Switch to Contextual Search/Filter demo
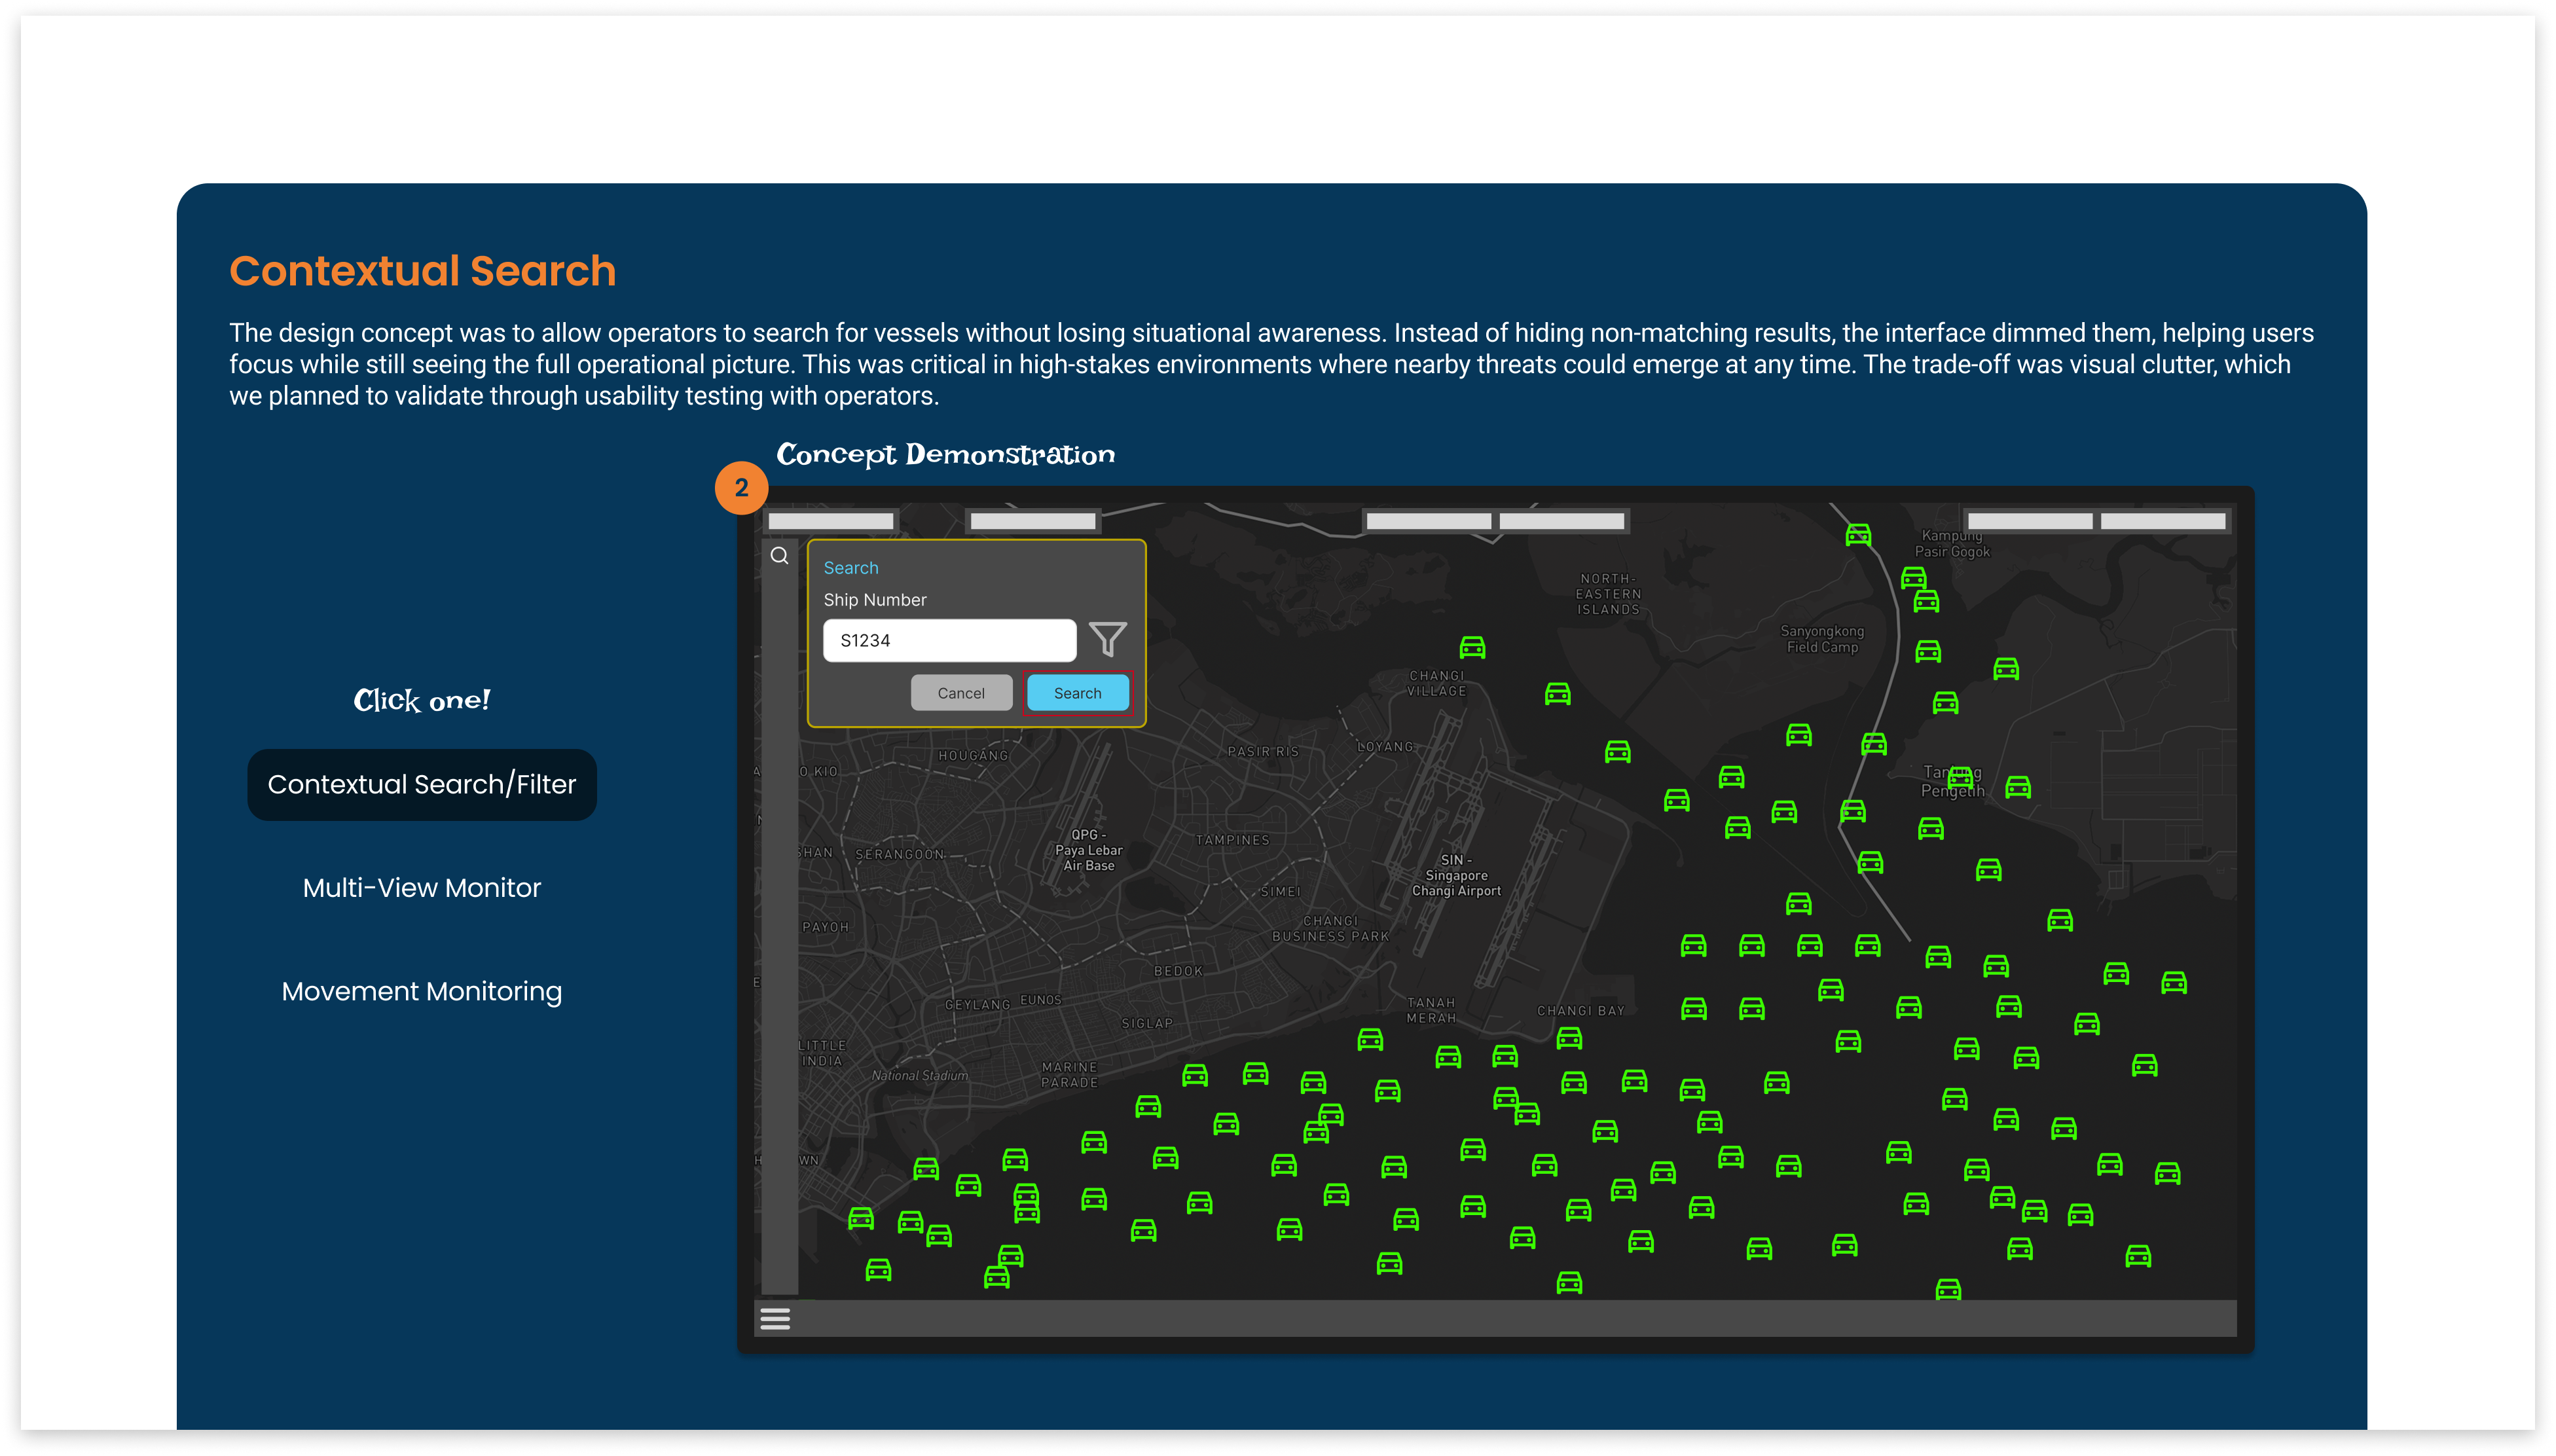 [422, 785]
